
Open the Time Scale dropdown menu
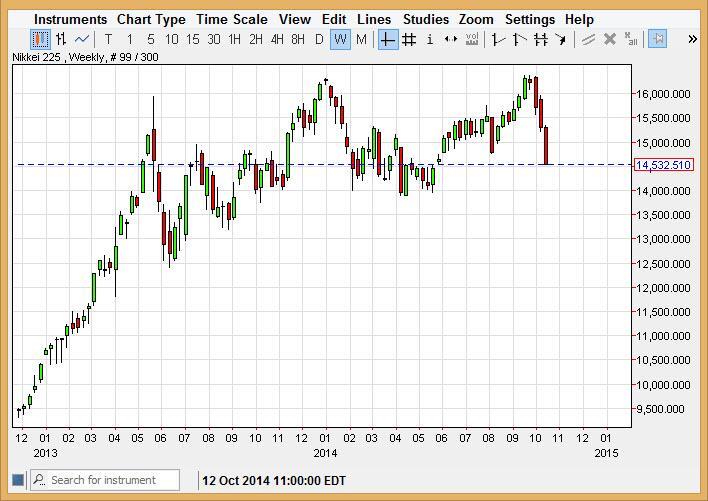tap(231, 19)
